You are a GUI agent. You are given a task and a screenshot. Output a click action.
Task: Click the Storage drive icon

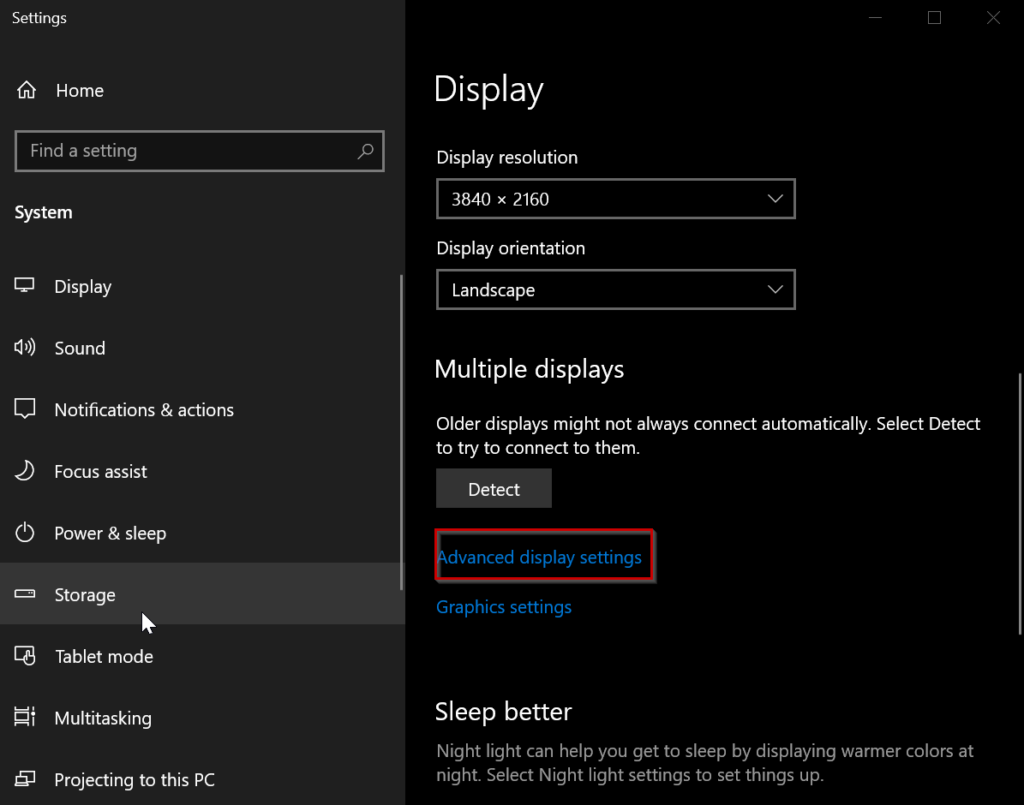(x=24, y=594)
